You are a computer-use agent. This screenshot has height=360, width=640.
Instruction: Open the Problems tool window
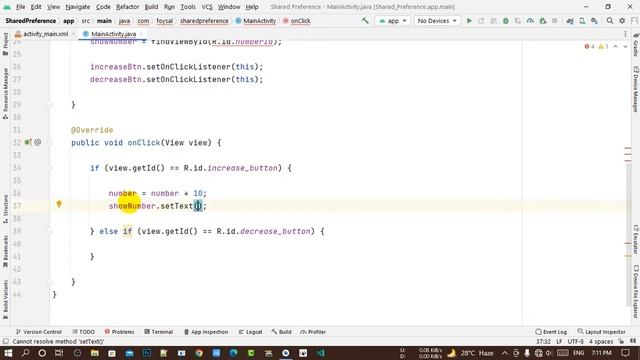pyautogui.click(x=119, y=332)
